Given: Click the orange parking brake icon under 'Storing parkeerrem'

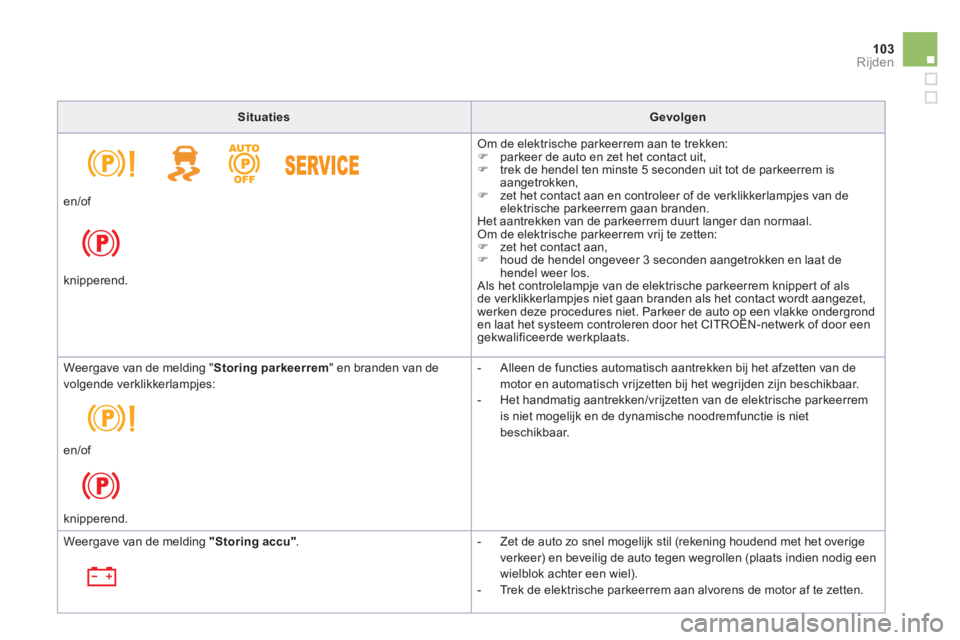Looking at the screenshot, I should click(111, 417).
